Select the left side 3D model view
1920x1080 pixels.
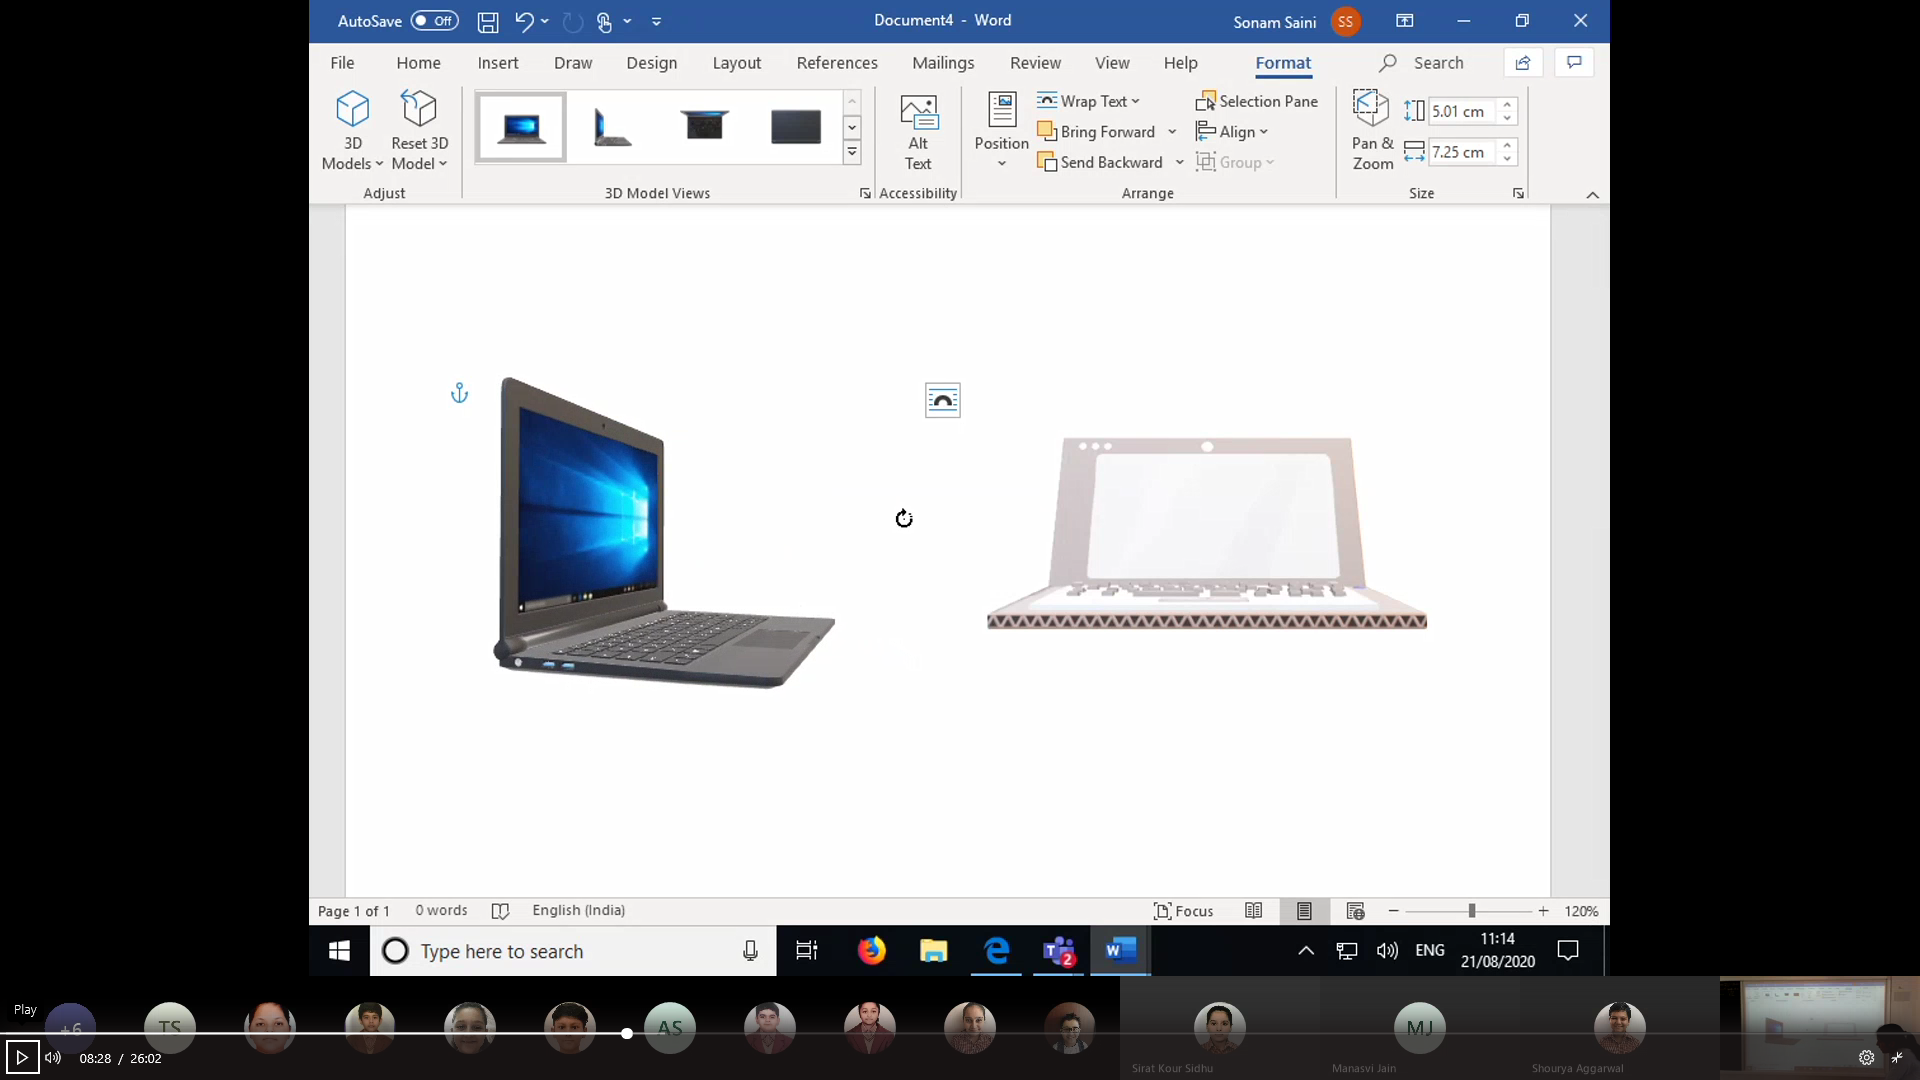(612, 127)
